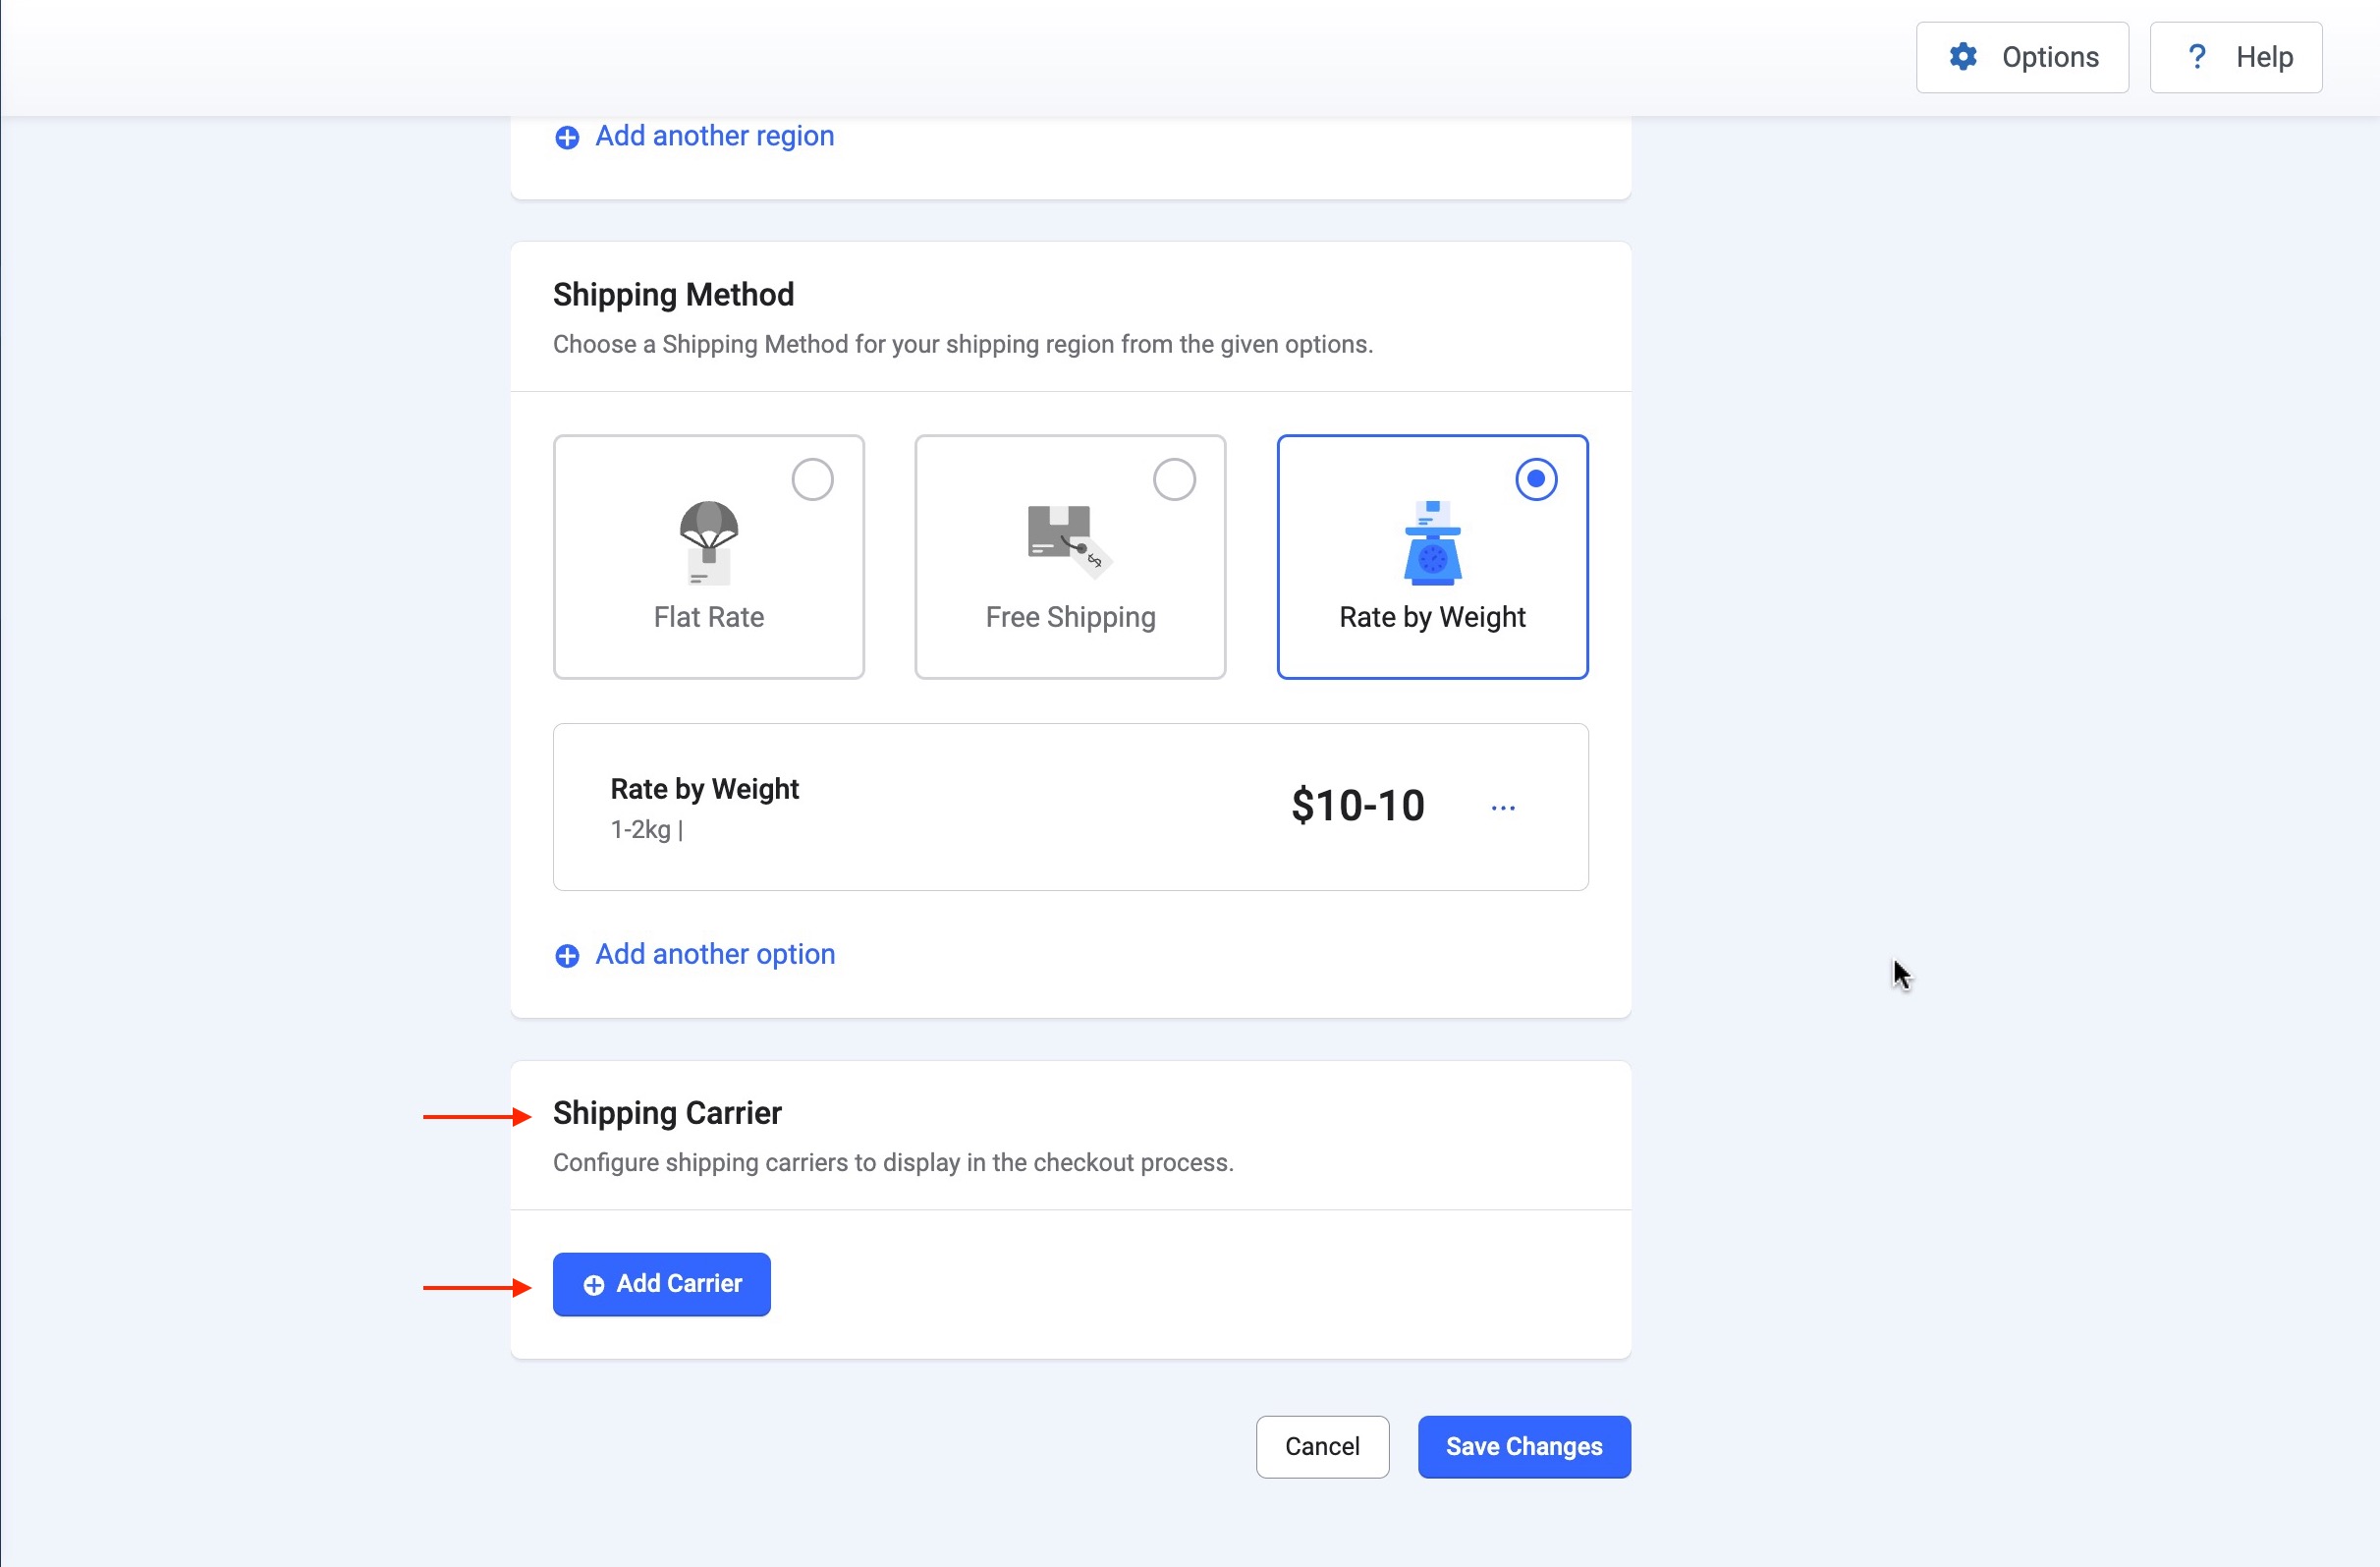Viewport: 2380px width, 1567px height.
Task: Click the Add another region link
Action: 714,136
